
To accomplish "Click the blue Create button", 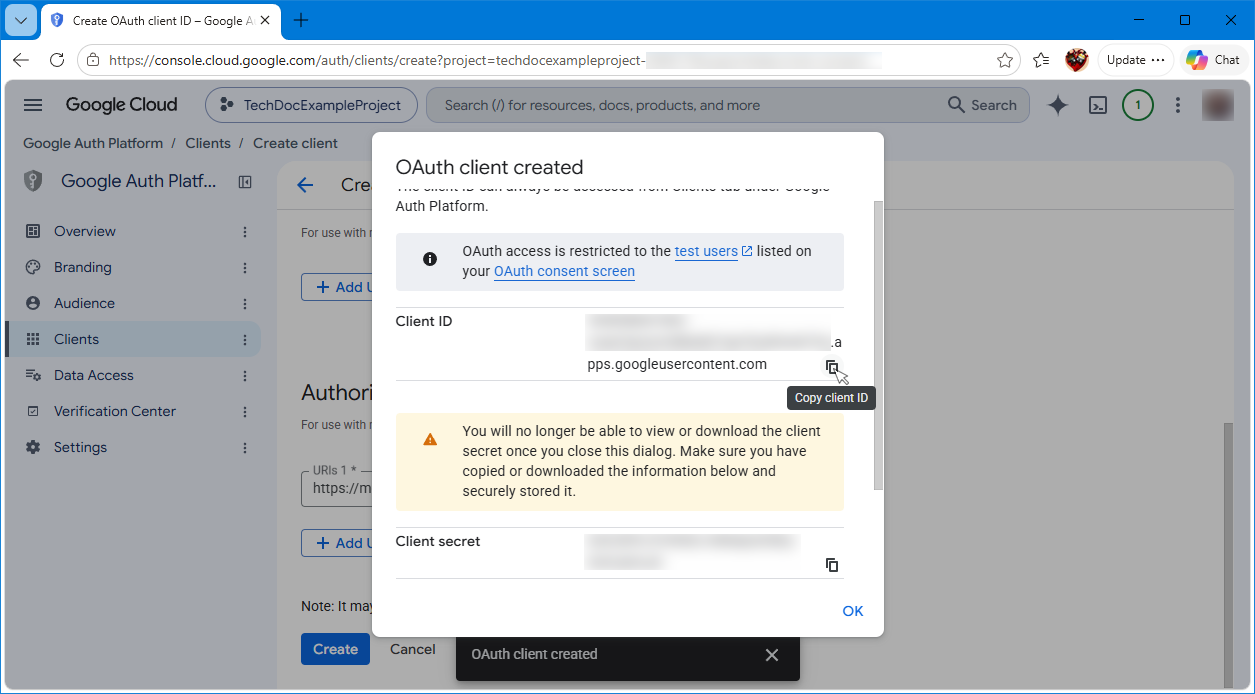I will pos(335,649).
